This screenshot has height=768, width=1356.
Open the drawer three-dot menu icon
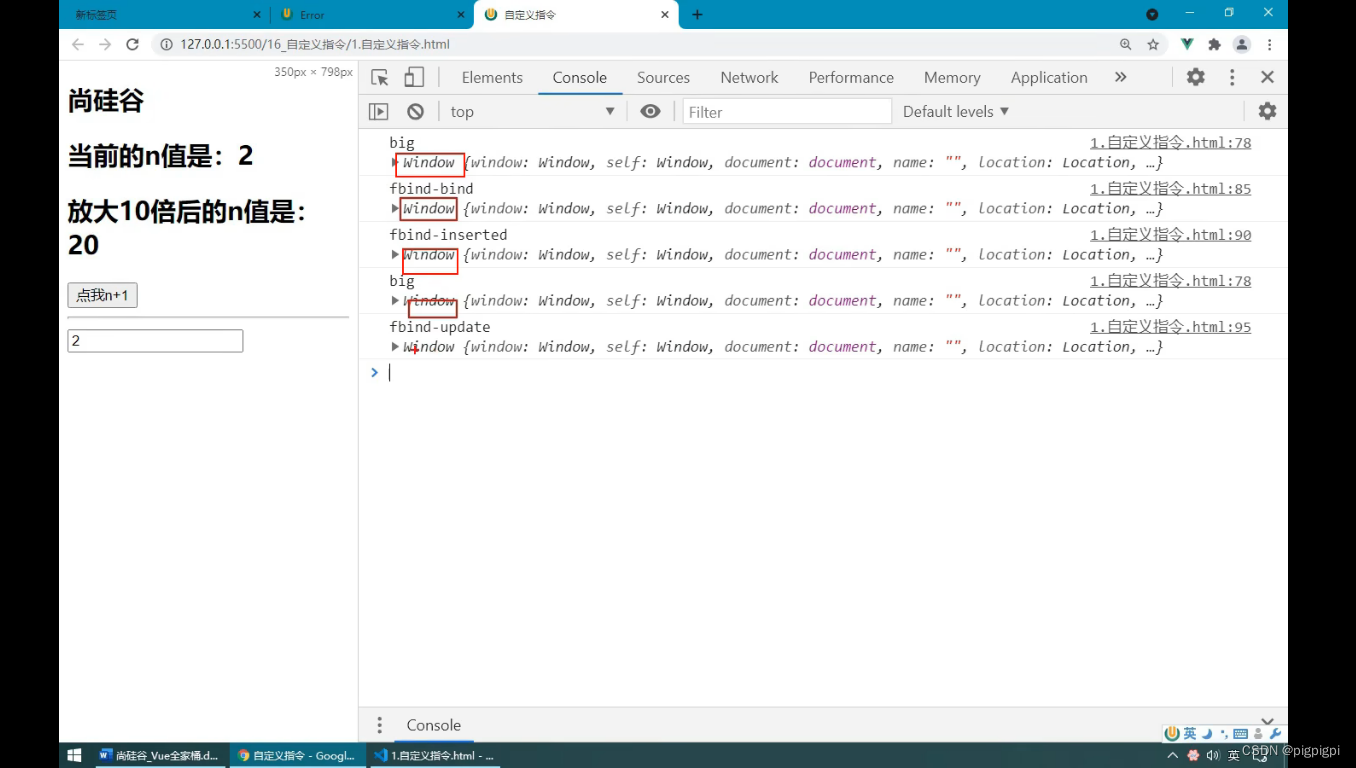point(379,725)
